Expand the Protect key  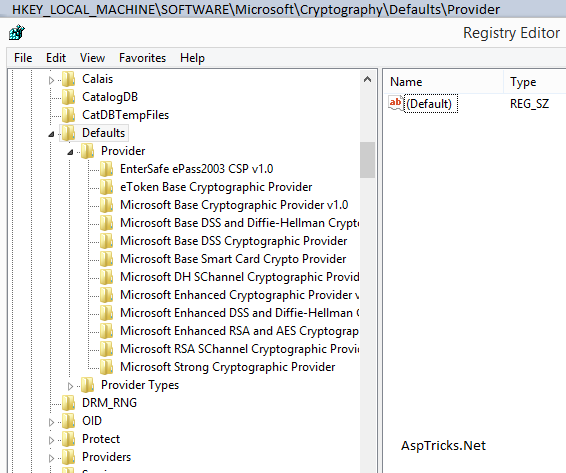point(51,440)
